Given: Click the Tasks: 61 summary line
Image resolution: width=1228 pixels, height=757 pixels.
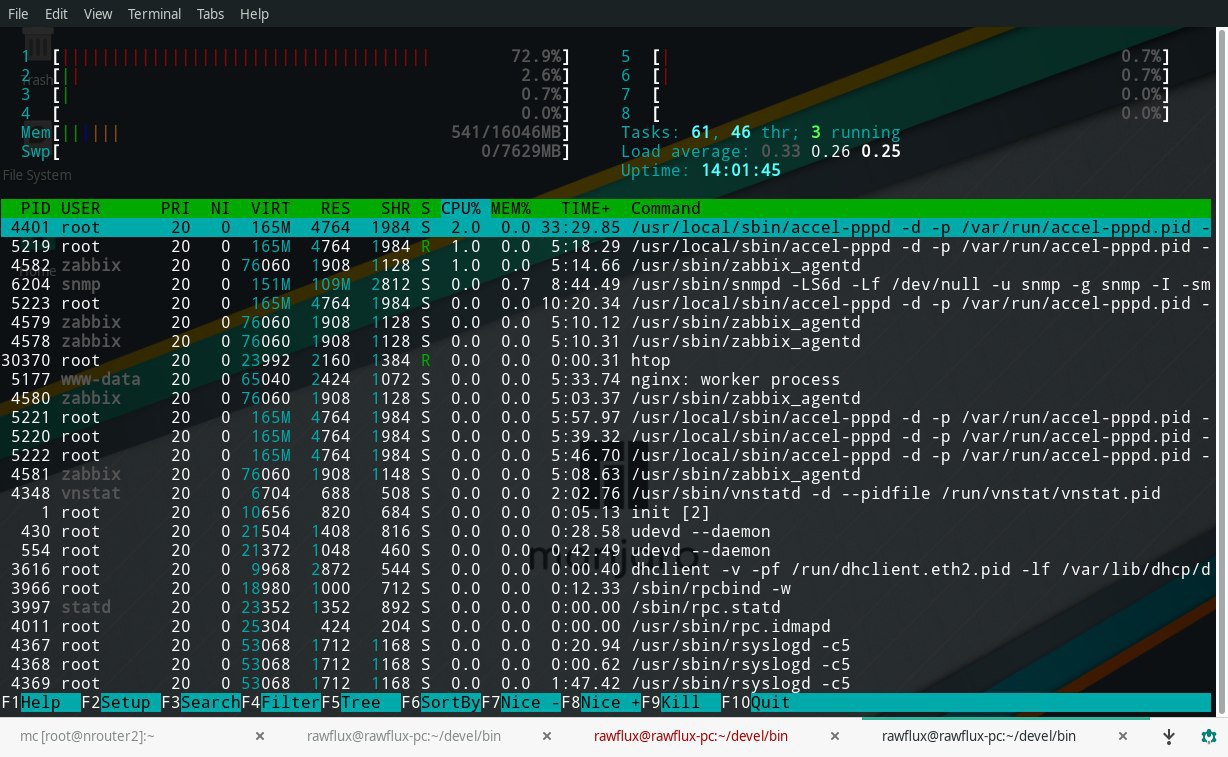Looking at the screenshot, I should click(x=761, y=132).
